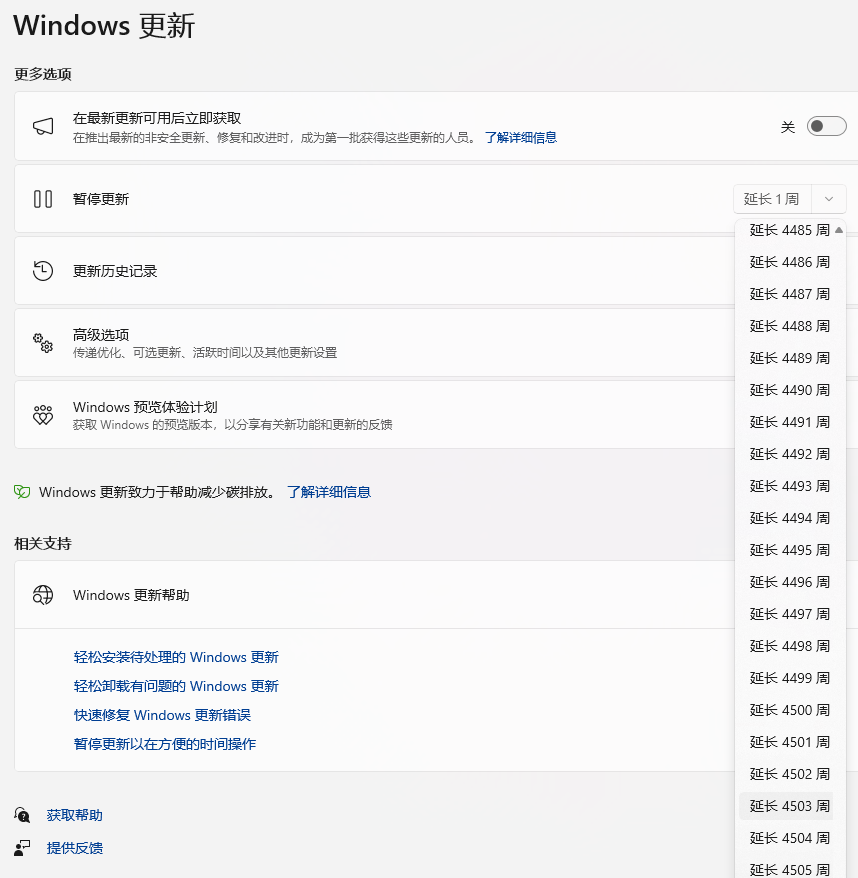Select highlighted 延长 4503 周 option
Image resolution: width=858 pixels, height=878 pixels.
click(786, 806)
